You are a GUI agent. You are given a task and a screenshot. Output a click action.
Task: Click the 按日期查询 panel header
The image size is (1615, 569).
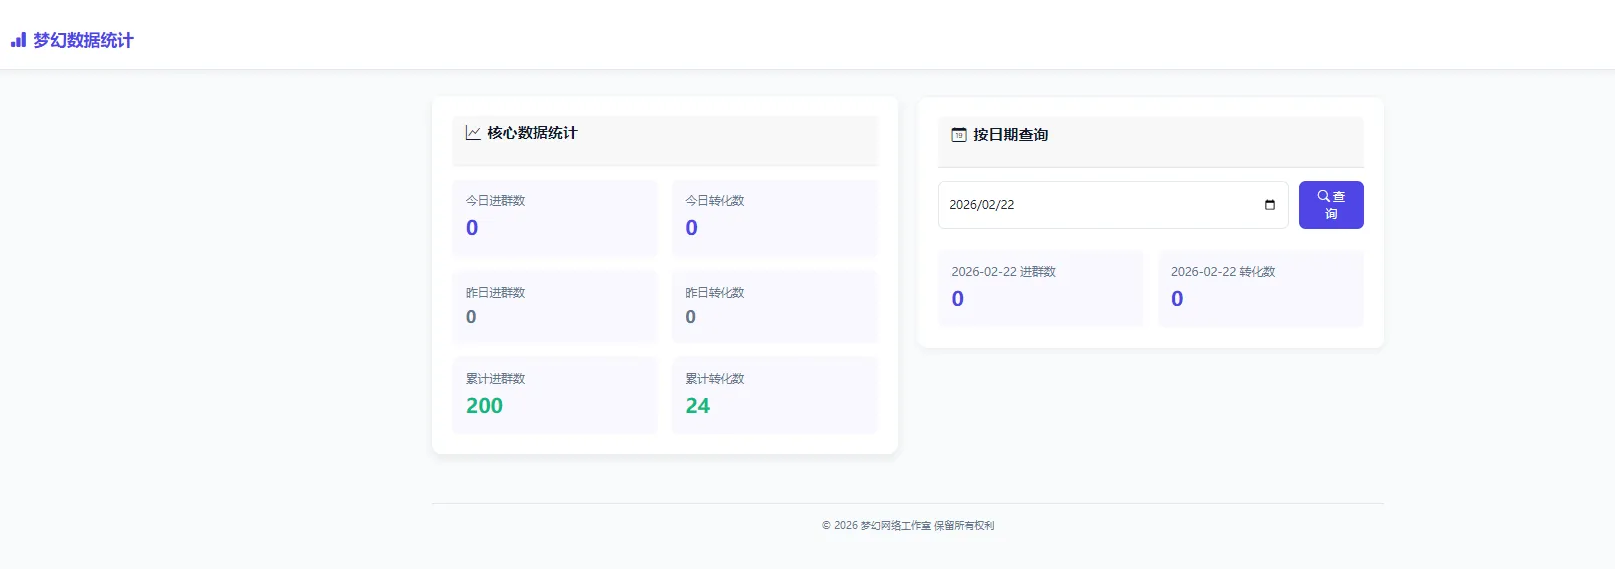coord(1150,141)
